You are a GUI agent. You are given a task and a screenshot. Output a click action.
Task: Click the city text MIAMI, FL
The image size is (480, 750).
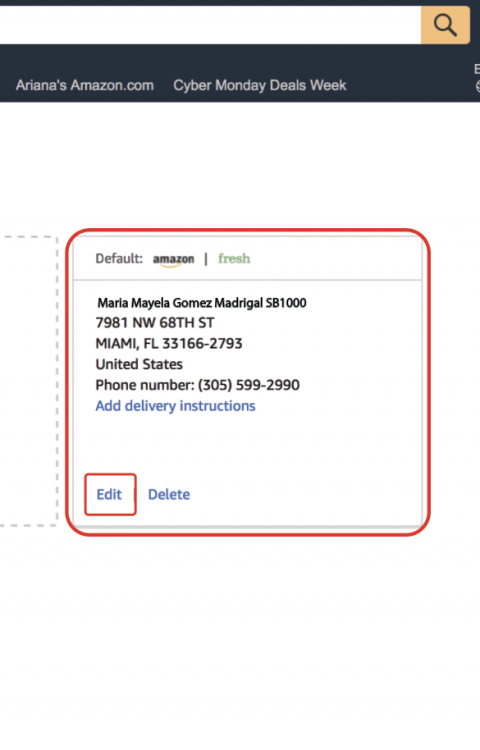[127, 343]
